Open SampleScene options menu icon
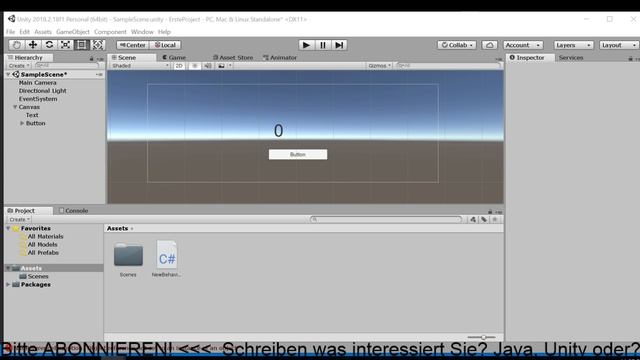Screen dimensions: 640x360 (x=99, y=75)
